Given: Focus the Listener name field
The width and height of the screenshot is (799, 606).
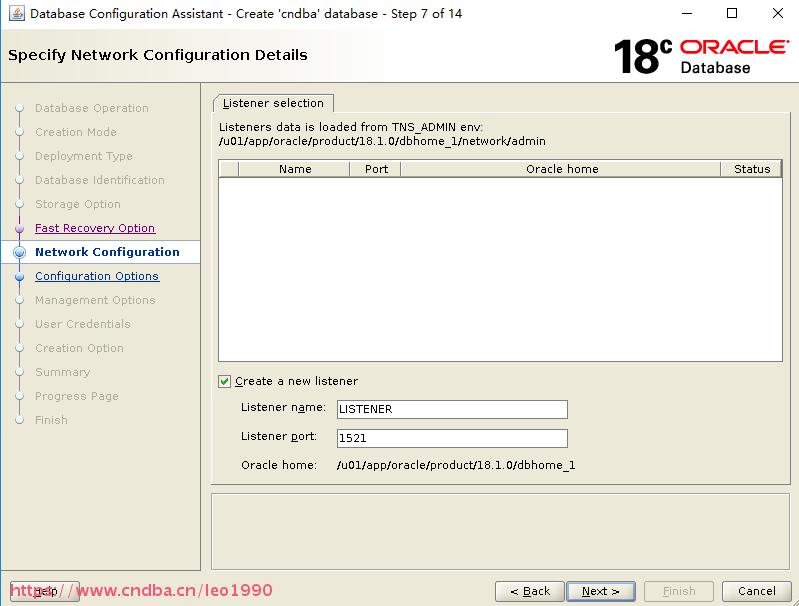Looking at the screenshot, I should click(452, 409).
